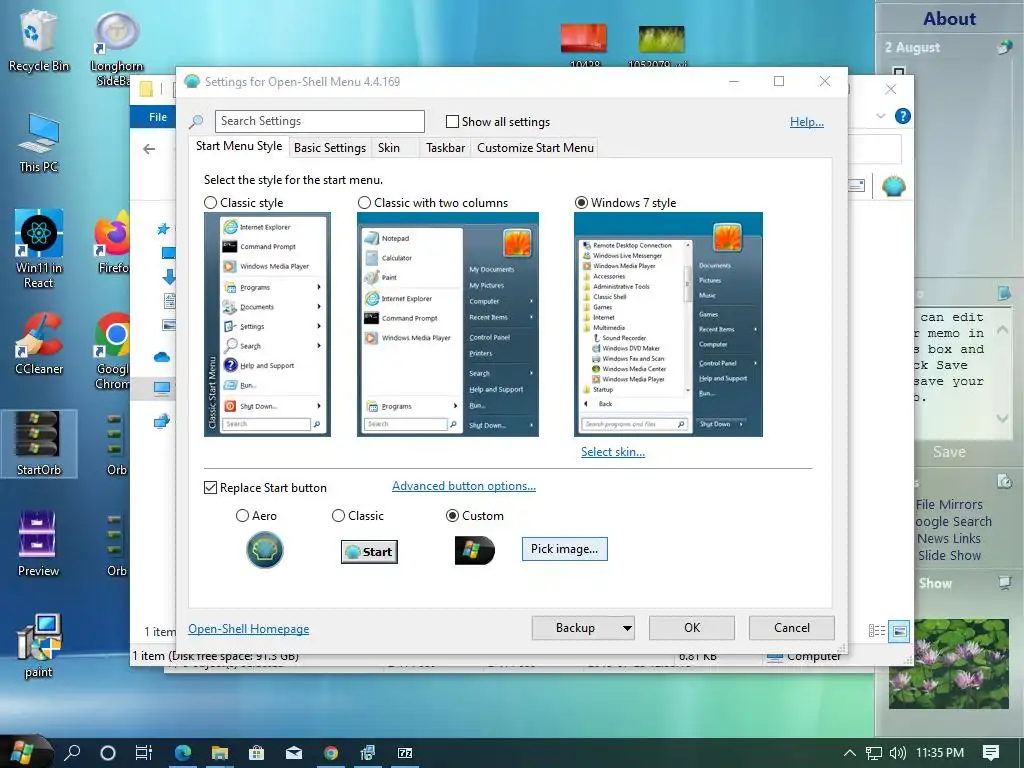Enable Show all settings checkbox
The height and width of the screenshot is (768, 1024).
pyautogui.click(x=452, y=122)
